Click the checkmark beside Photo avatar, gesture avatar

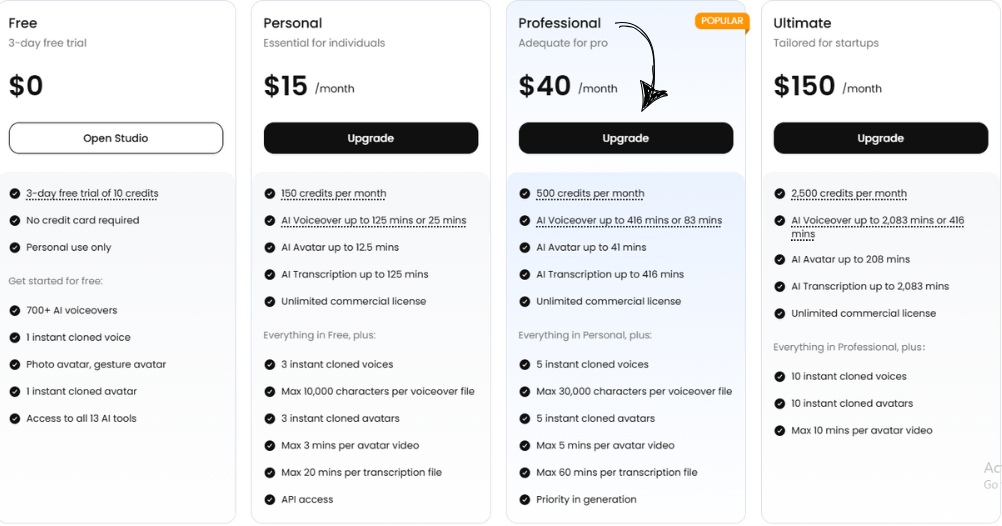pyautogui.click(x=14, y=365)
